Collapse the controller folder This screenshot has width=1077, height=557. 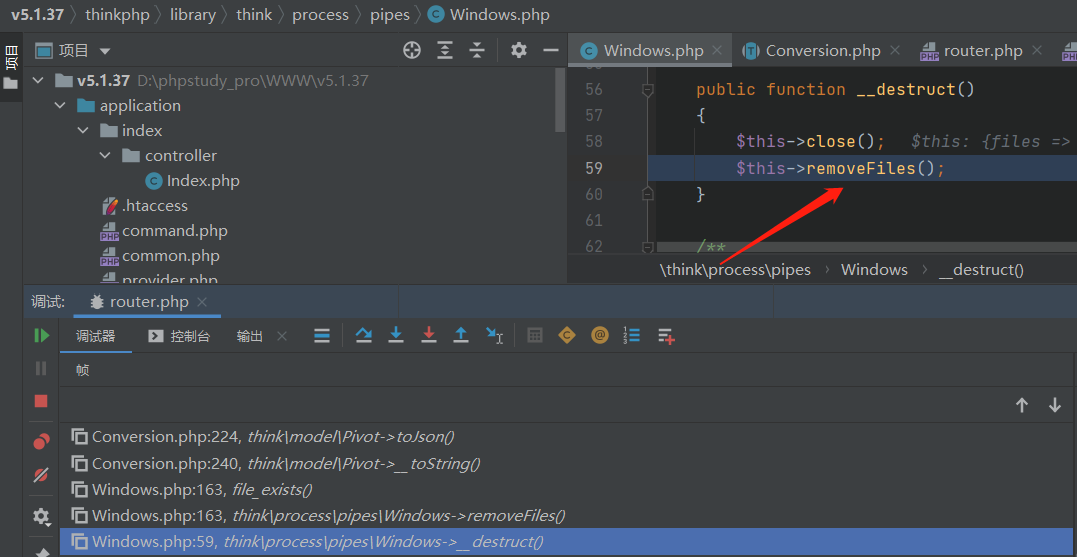tap(105, 156)
